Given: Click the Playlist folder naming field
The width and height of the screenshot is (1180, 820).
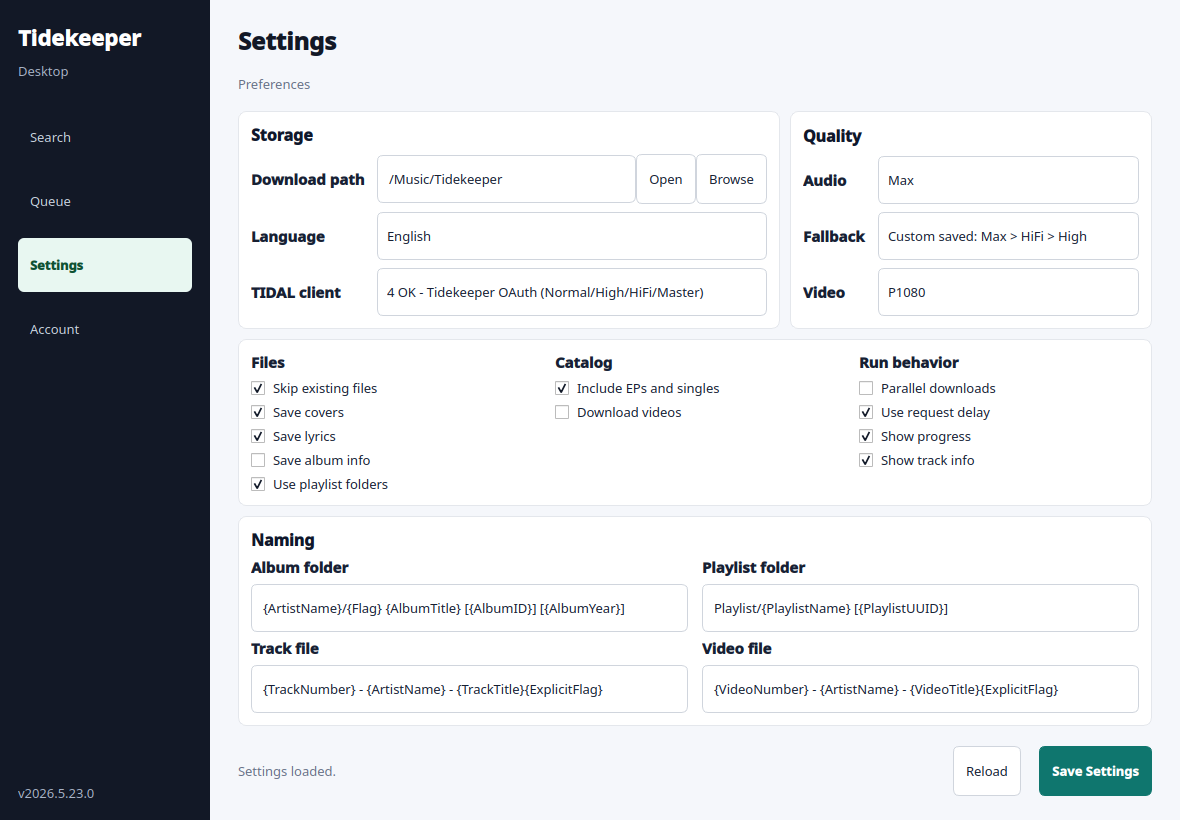Looking at the screenshot, I should click(x=920, y=608).
